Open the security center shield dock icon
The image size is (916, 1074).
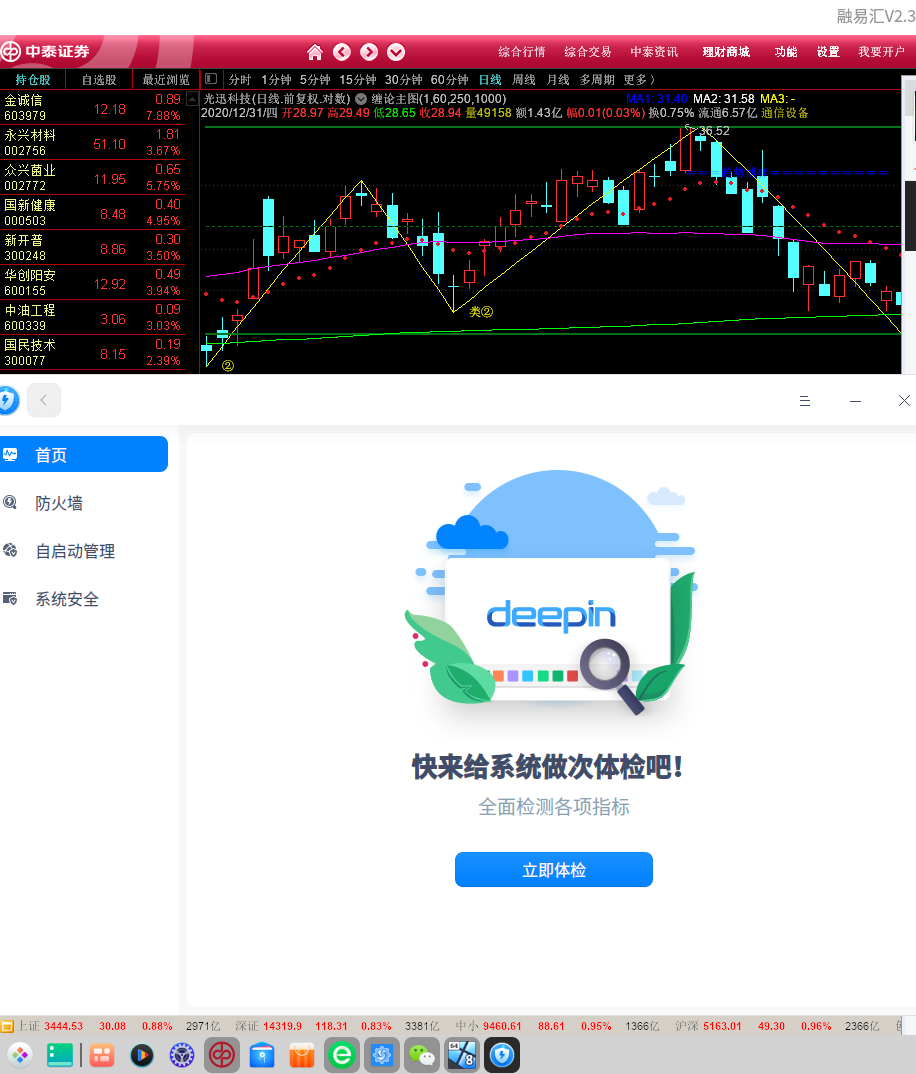[x=502, y=1056]
